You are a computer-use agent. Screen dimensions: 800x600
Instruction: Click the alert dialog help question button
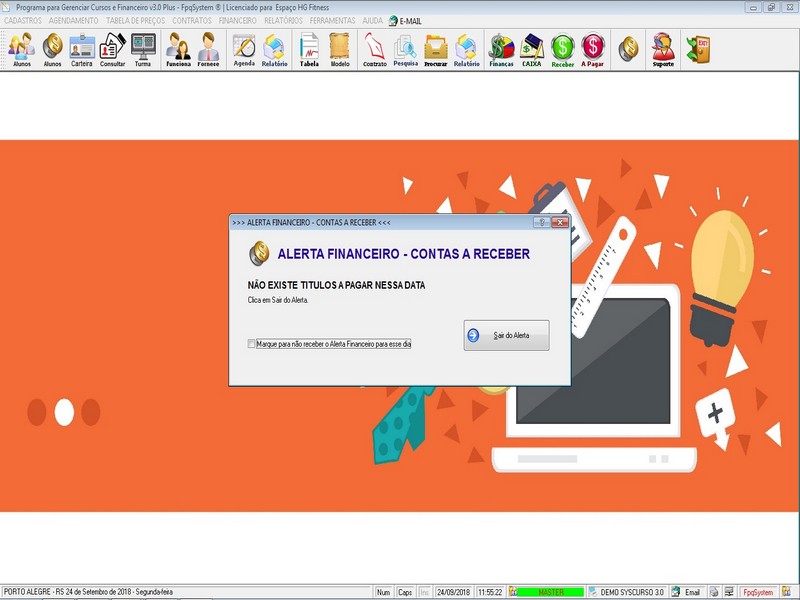click(x=542, y=222)
